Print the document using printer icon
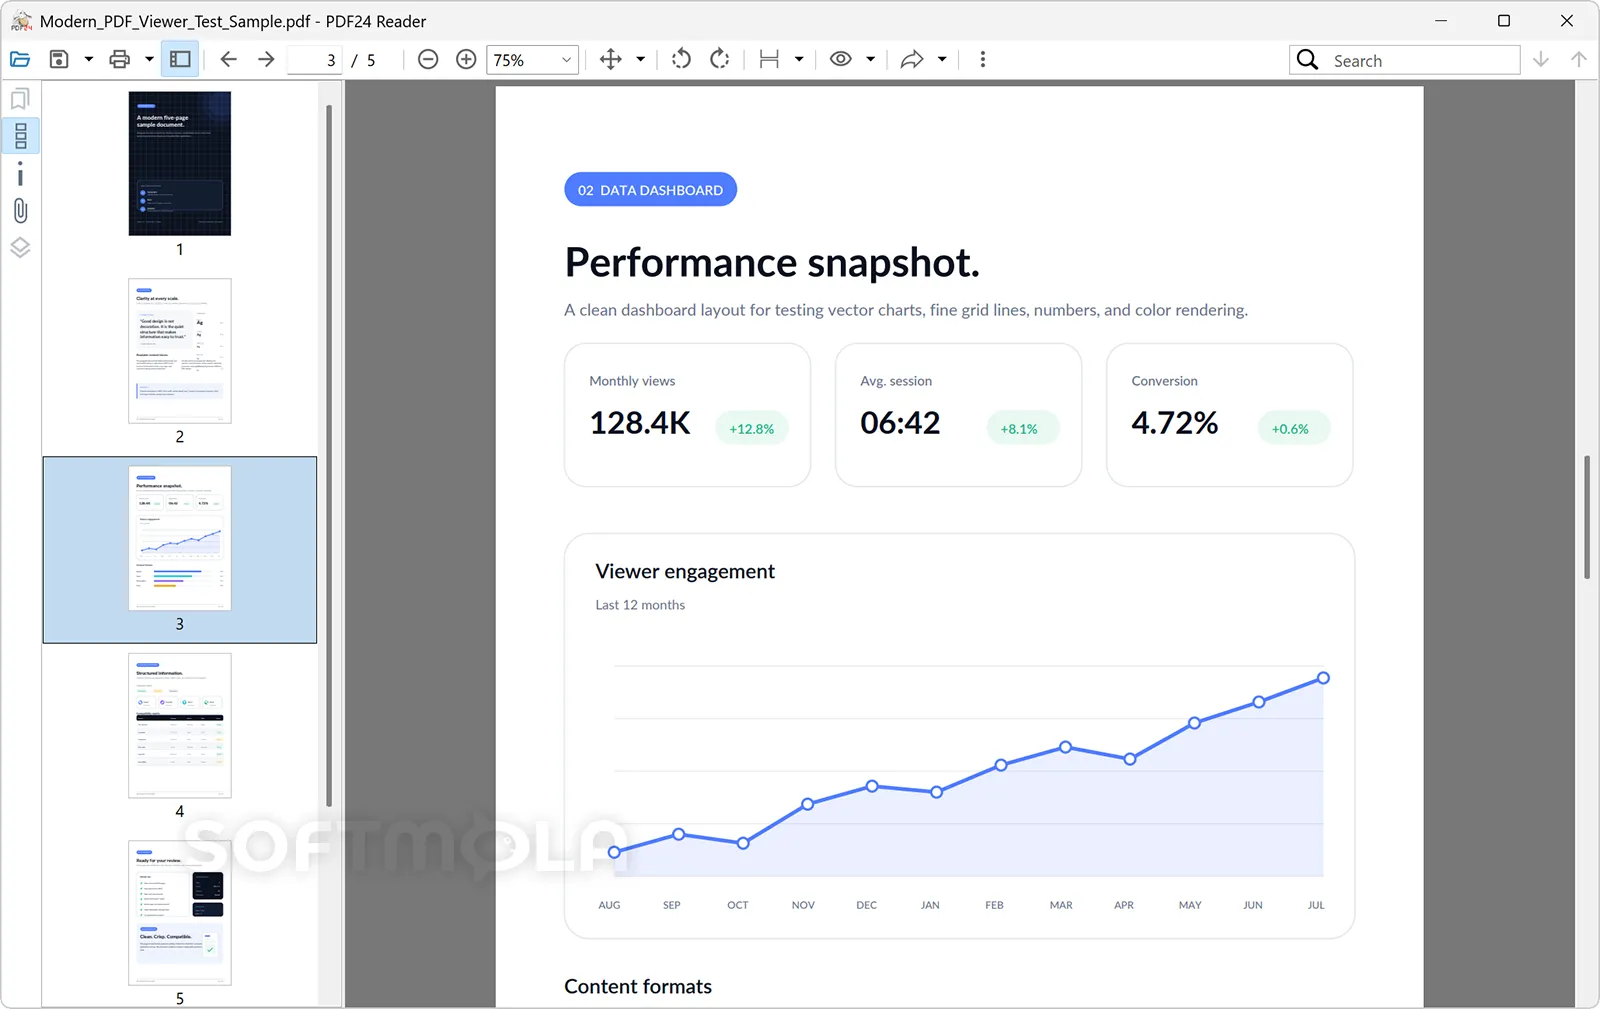This screenshot has height=1009, width=1600. tap(120, 60)
